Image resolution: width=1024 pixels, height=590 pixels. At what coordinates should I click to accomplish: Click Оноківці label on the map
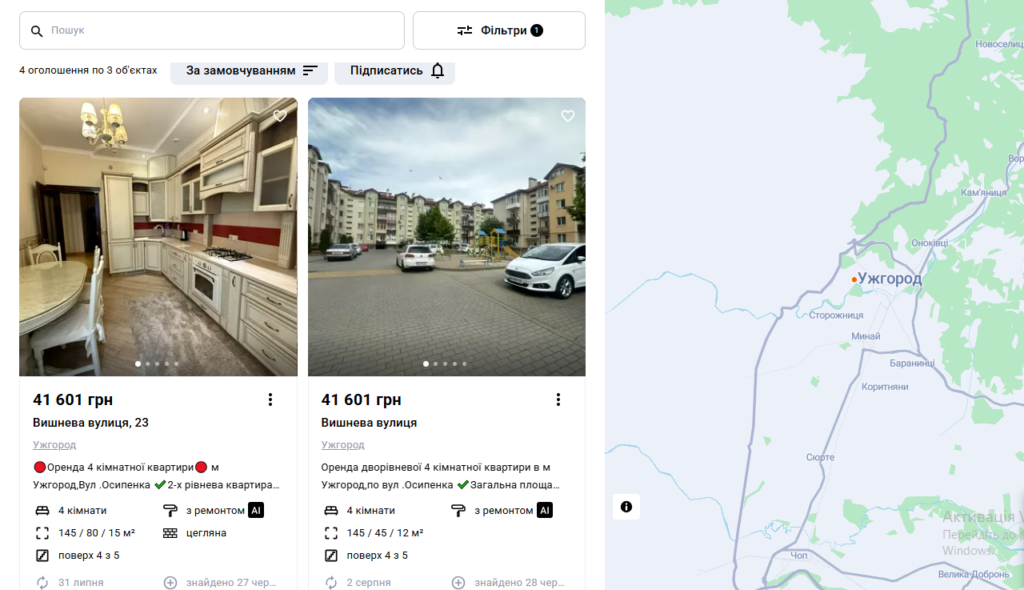[930, 242]
